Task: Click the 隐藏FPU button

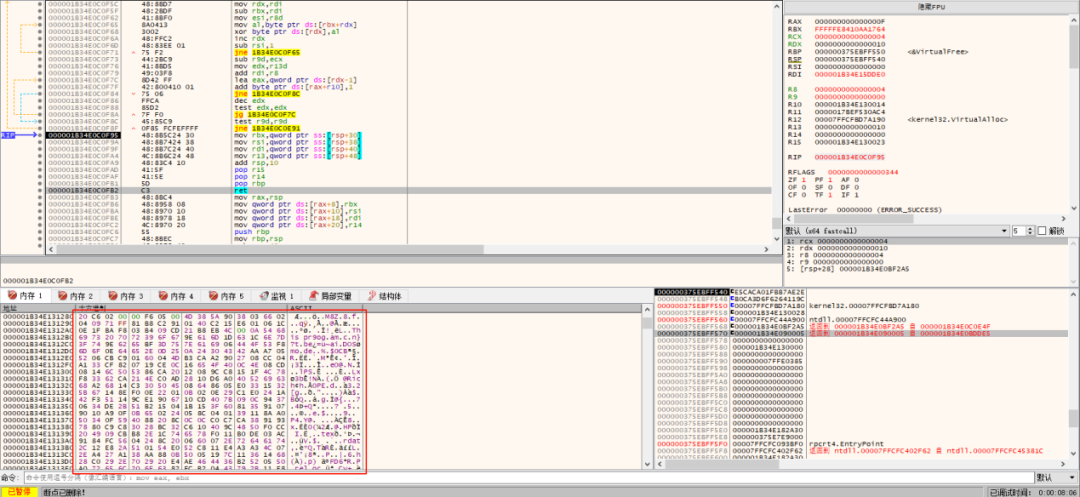Action: tap(931, 6)
